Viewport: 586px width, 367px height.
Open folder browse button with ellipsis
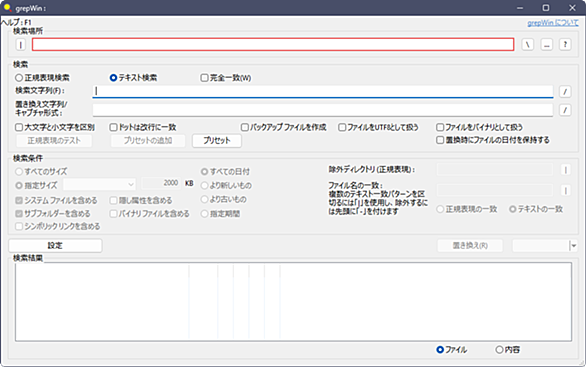coord(546,44)
